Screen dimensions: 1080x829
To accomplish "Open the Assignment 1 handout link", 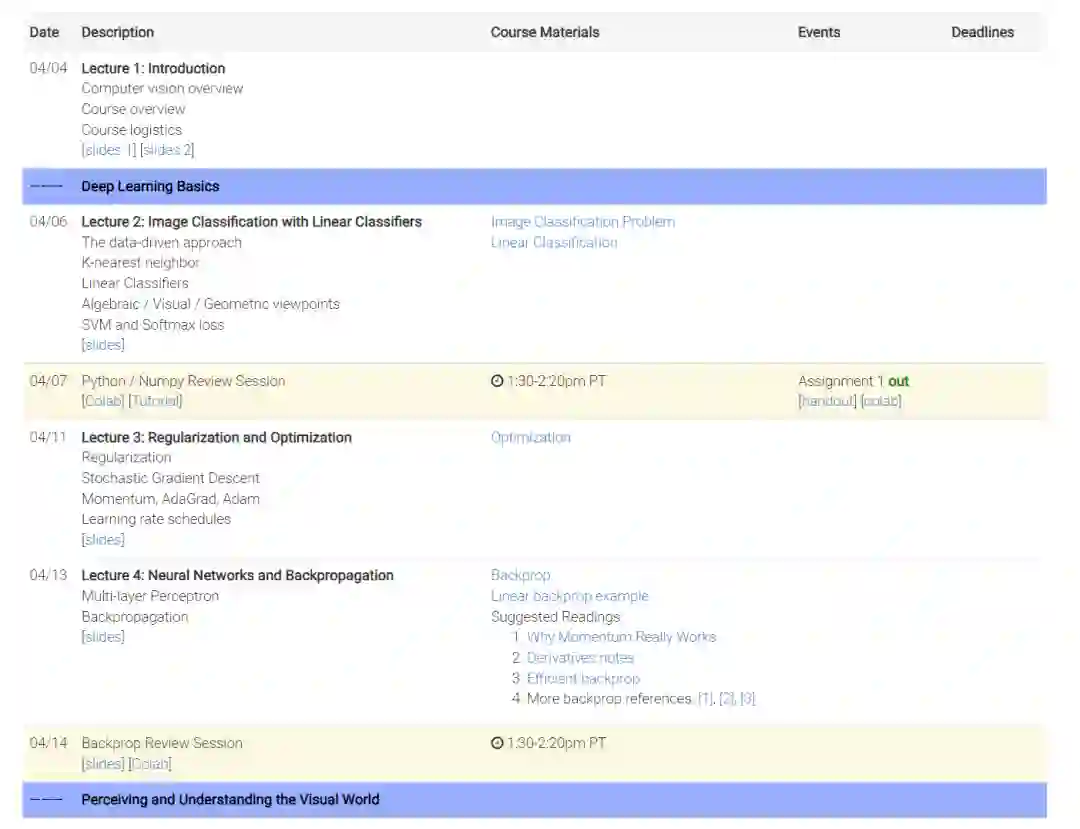I will tap(827, 401).
